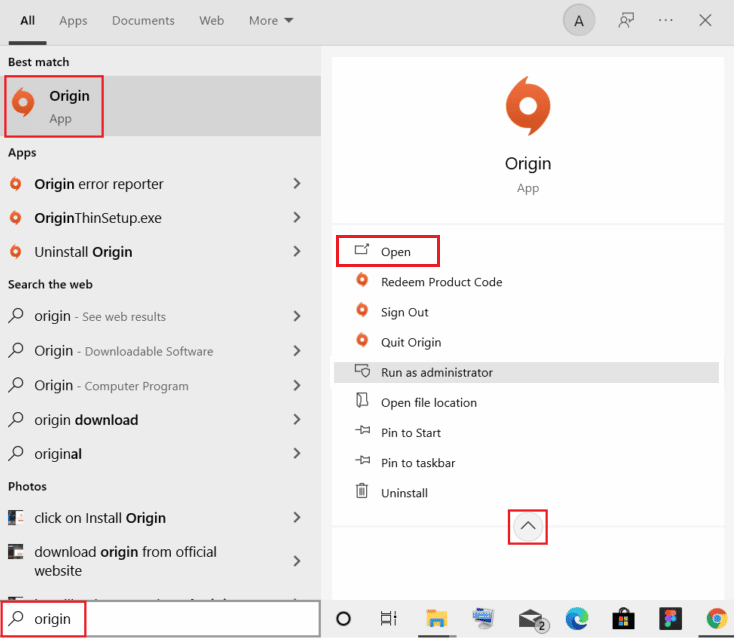
Task: Click Uninstall in the Origin actions
Action: (404, 493)
